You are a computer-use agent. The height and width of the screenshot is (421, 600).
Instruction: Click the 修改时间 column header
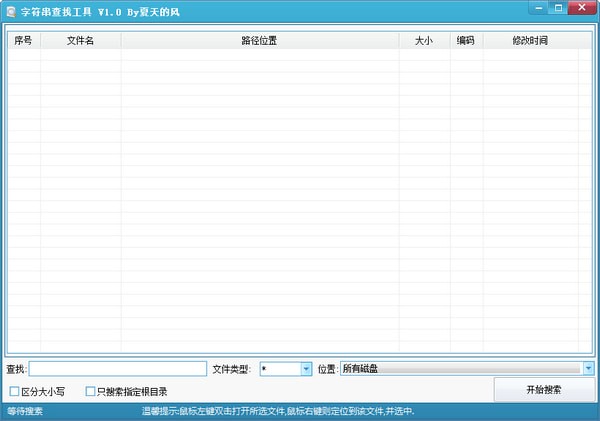[531, 41]
